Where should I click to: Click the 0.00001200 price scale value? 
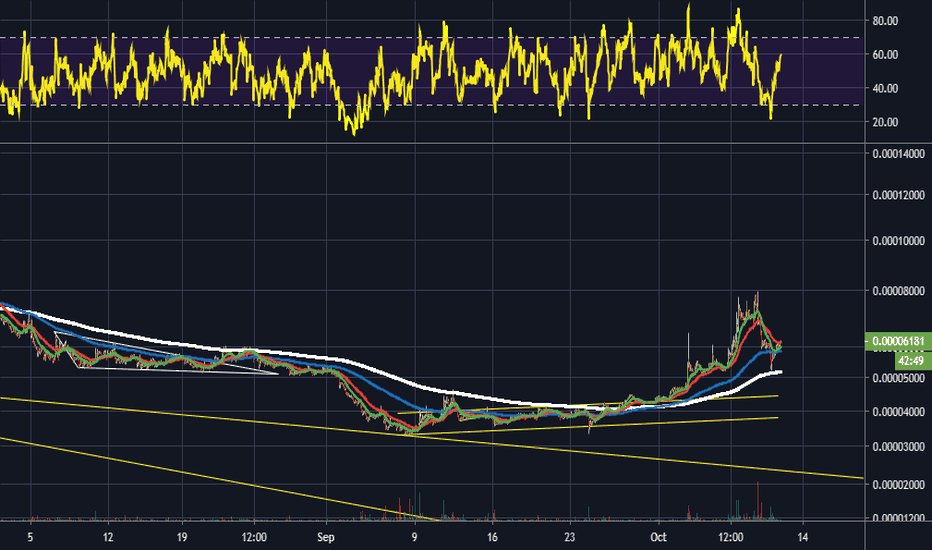pos(898,518)
